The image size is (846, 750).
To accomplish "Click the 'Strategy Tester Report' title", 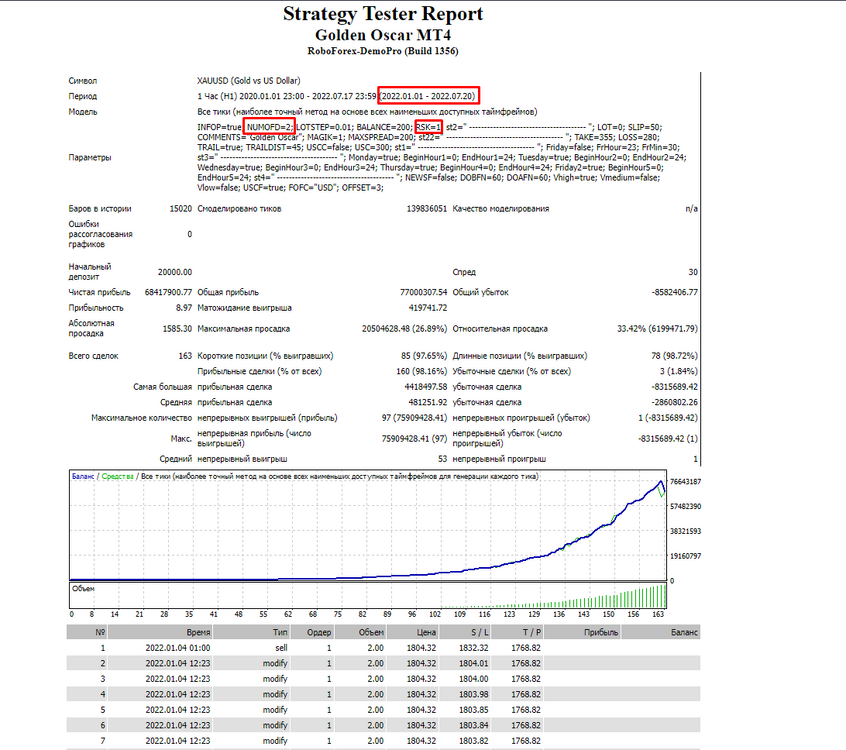I will coord(383,13).
